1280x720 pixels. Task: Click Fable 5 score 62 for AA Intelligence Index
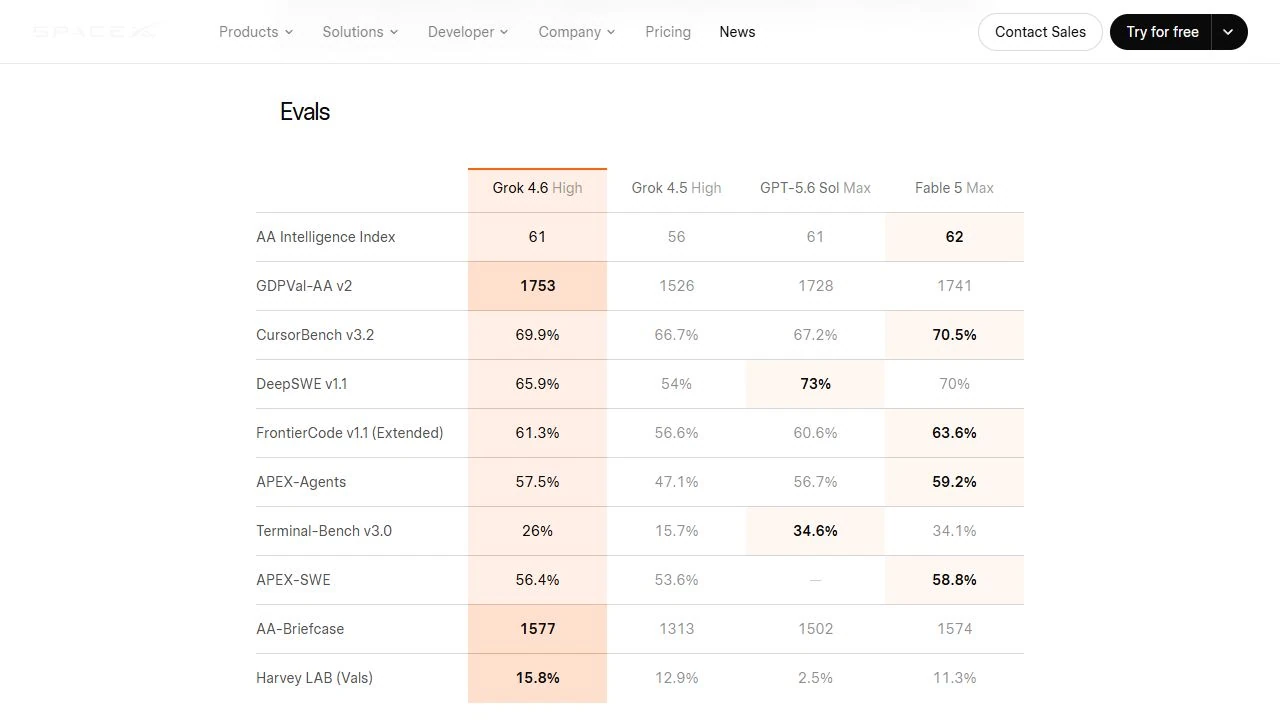[x=954, y=237]
